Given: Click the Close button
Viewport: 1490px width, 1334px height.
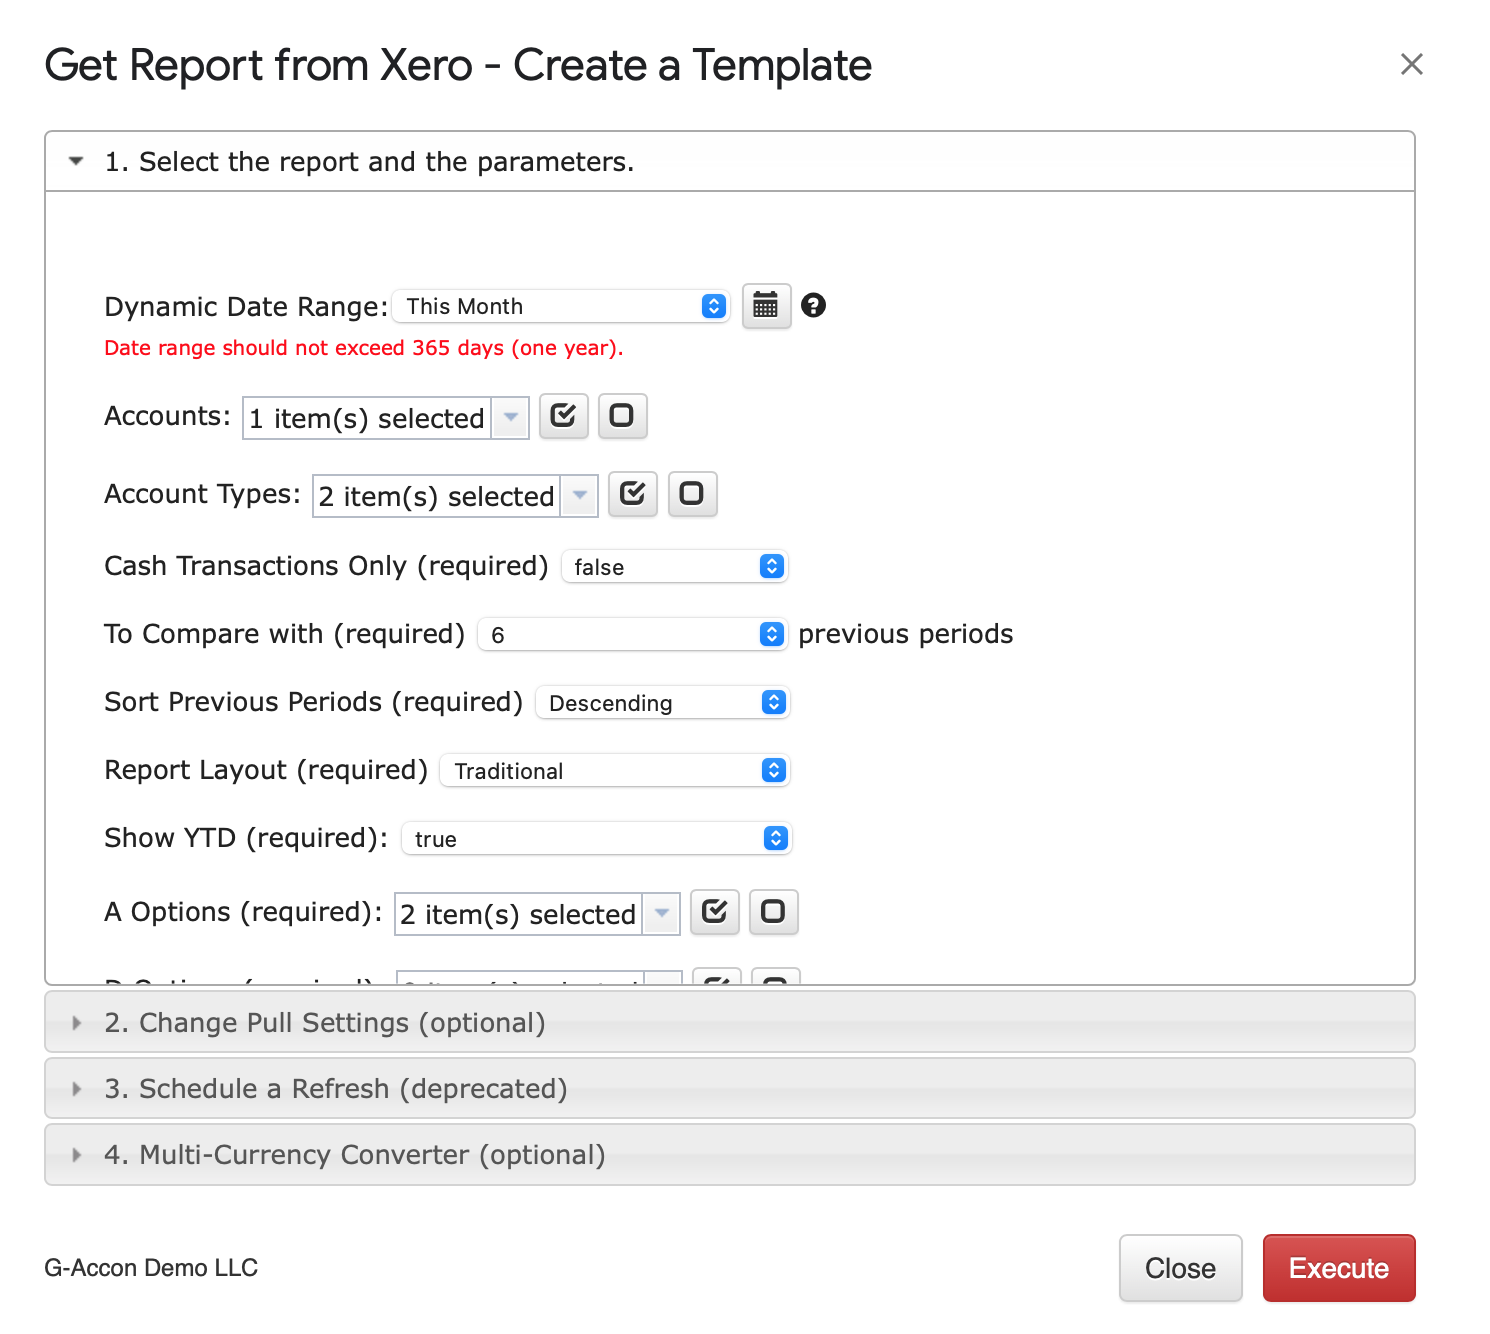Looking at the screenshot, I should [x=1180, y=1268].
